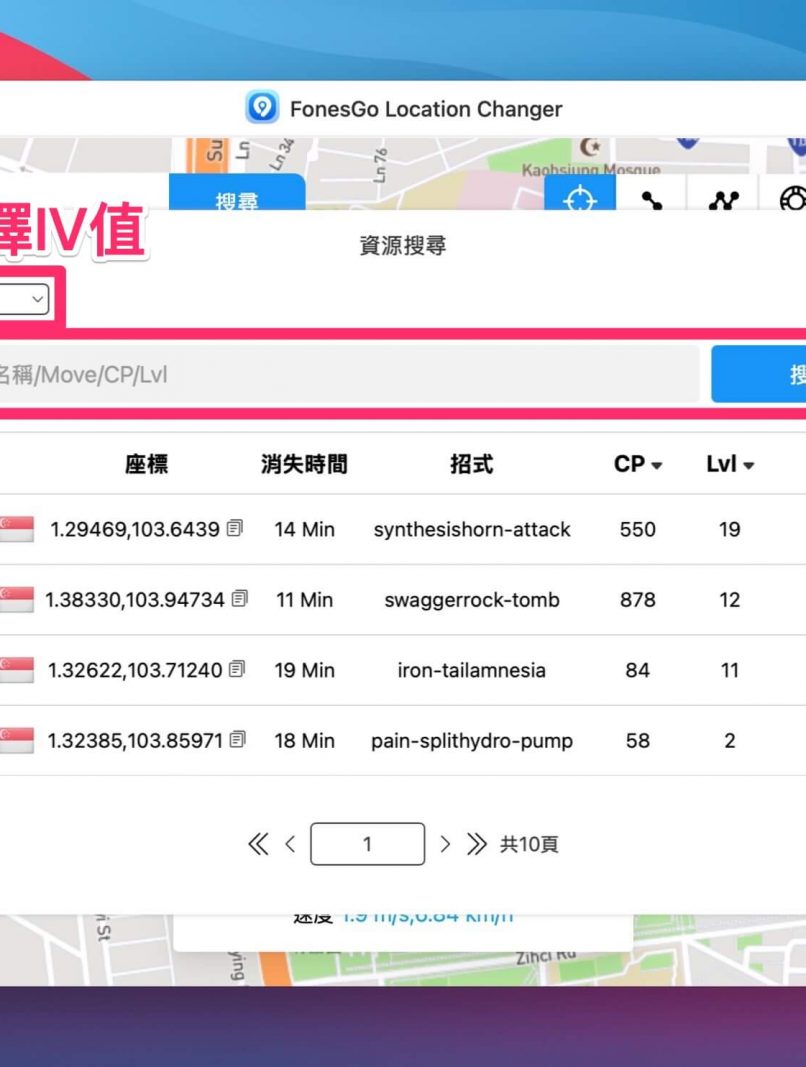The image size is (806, 1067).
Task: Select the two-spot route mode icon
Action: 651,199
